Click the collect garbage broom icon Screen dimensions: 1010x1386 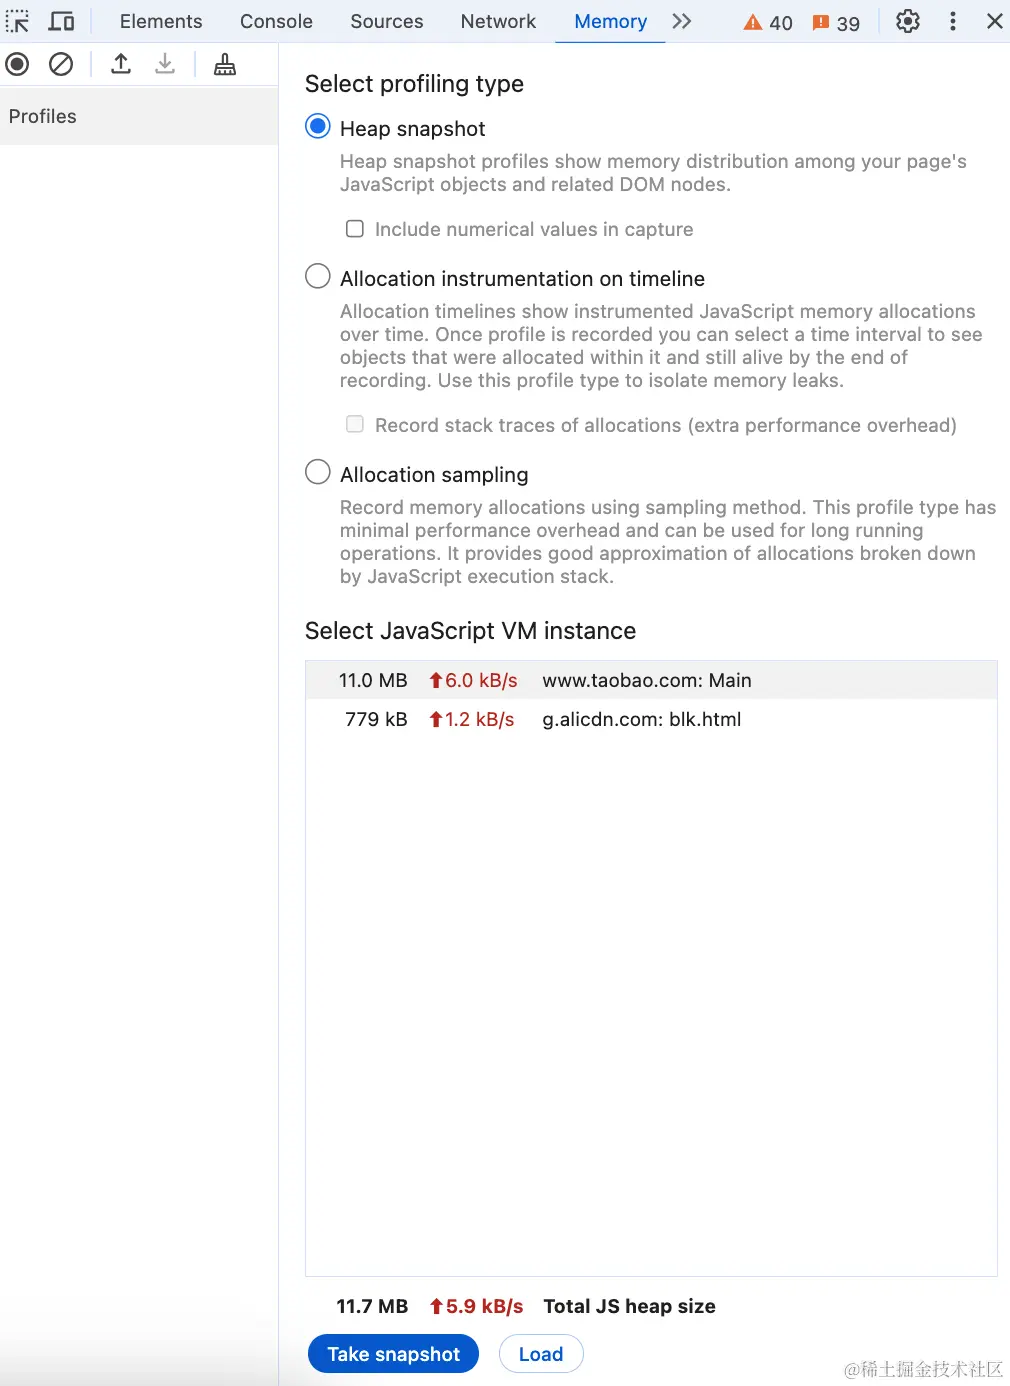pos(225,65)
